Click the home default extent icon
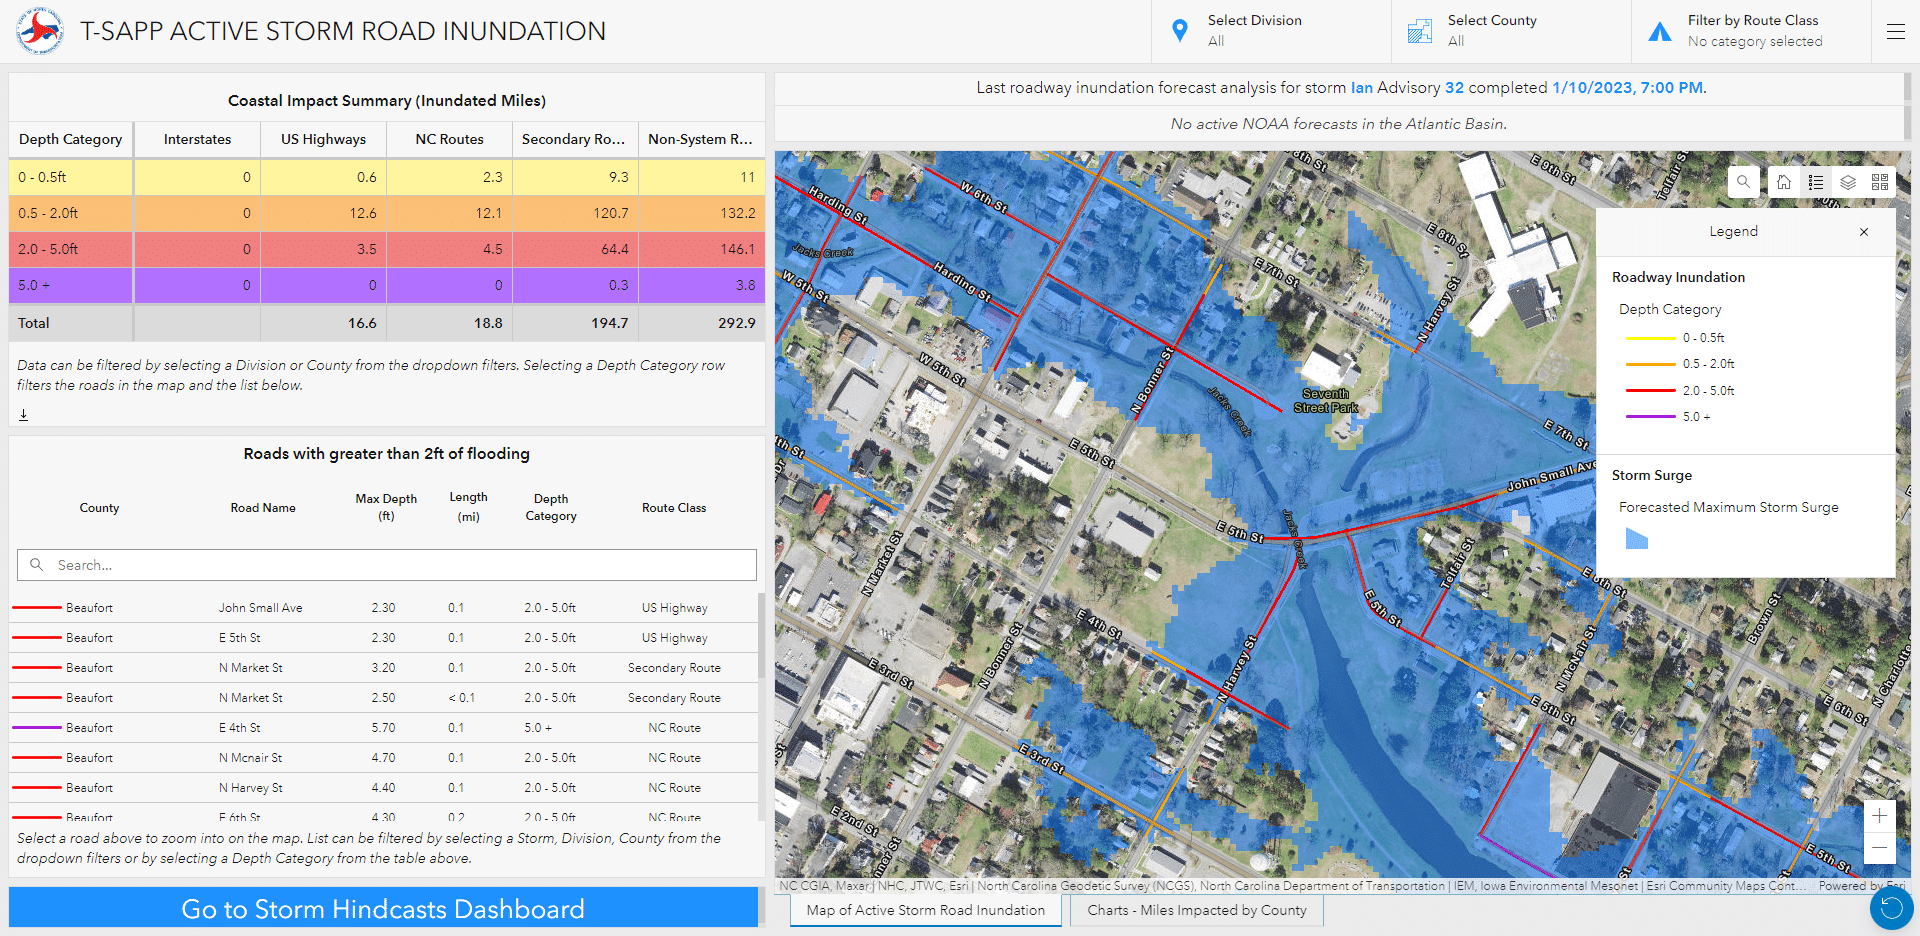Screen dimensions: 1920x936 [x=1784, y=182]
